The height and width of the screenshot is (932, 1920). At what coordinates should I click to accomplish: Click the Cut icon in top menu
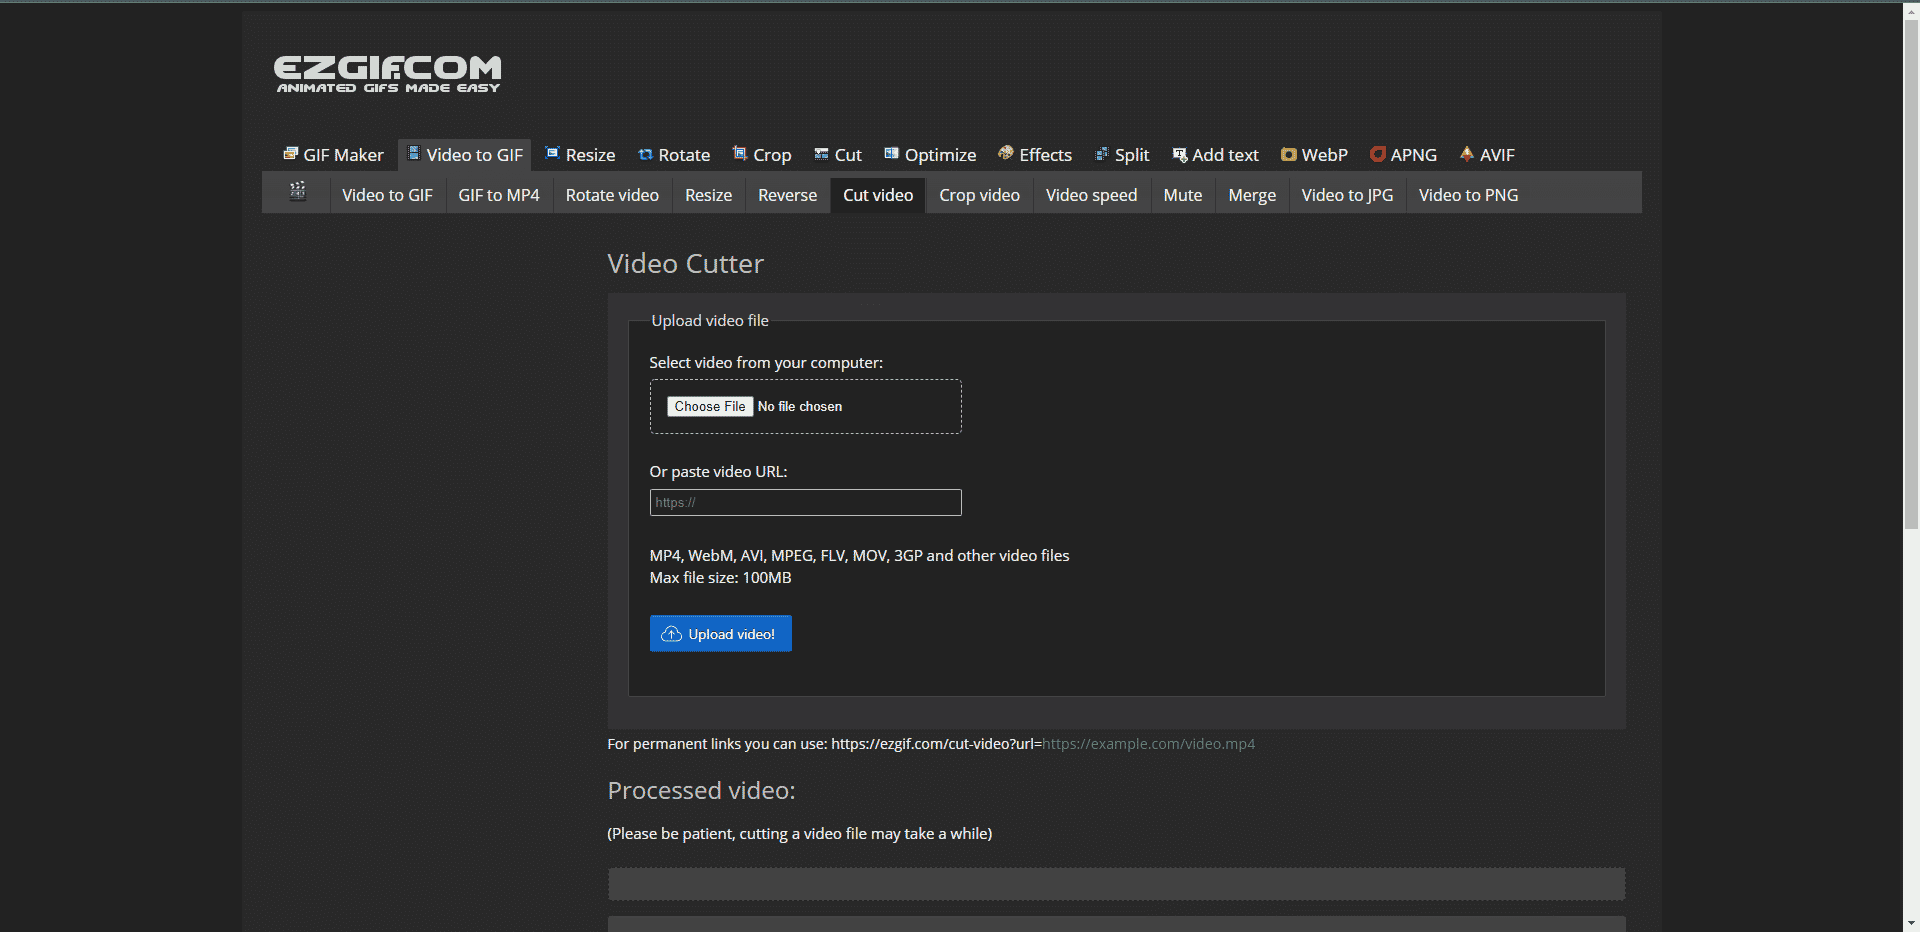click(x=821, y=154)
